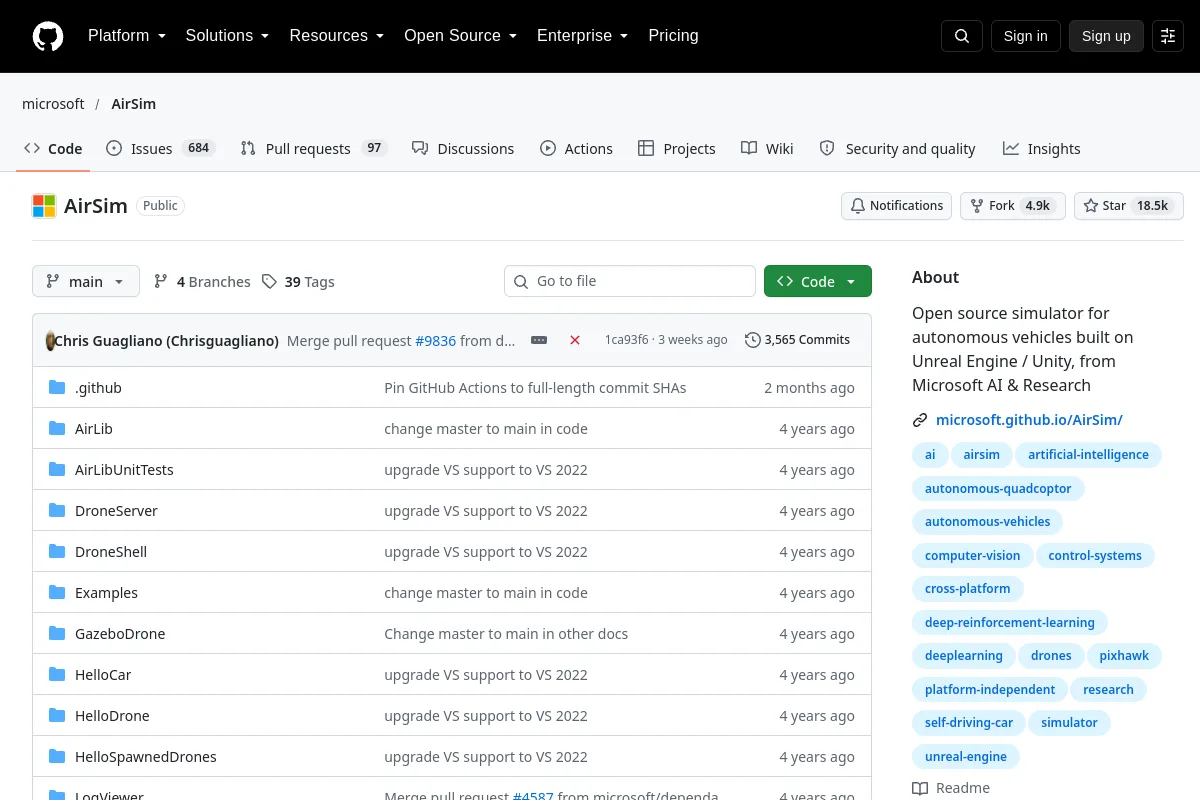Image resolution: width=1200 pixels, height=800 pixels.
Task: Open appearance settings icon in header
Action: [1168, 36]
